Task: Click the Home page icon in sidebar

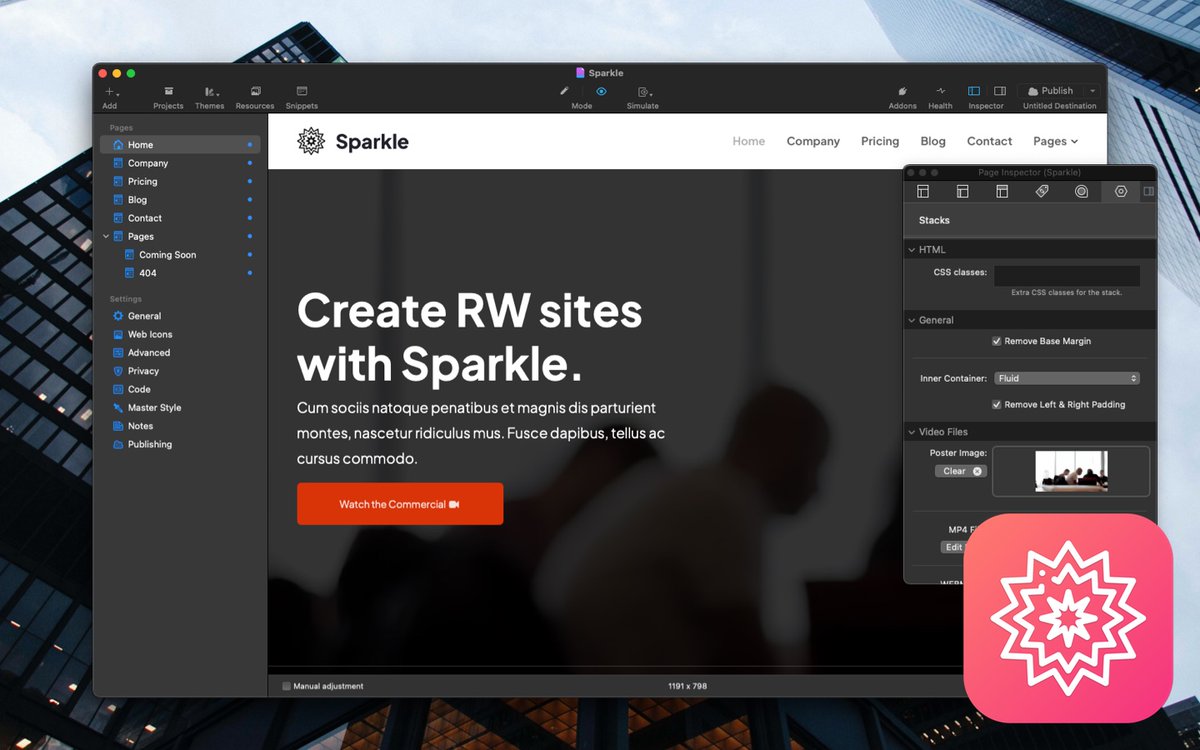Action: pos(118,145)
